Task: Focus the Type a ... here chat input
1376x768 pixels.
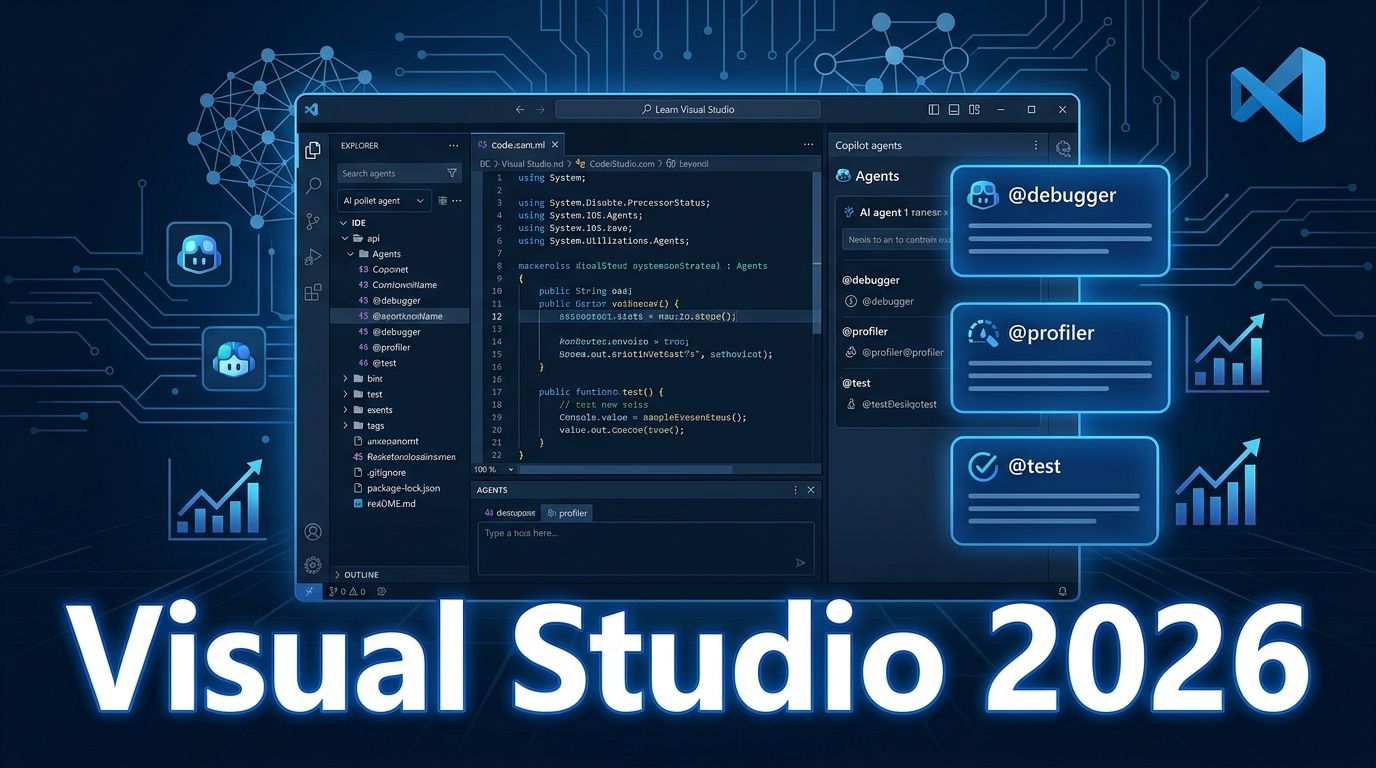Action: pos(646,548)
